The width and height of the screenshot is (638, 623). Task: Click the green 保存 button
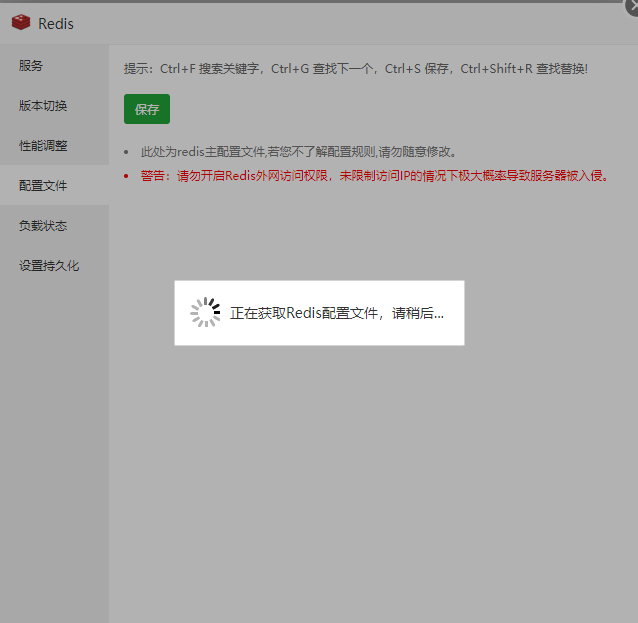147,109
